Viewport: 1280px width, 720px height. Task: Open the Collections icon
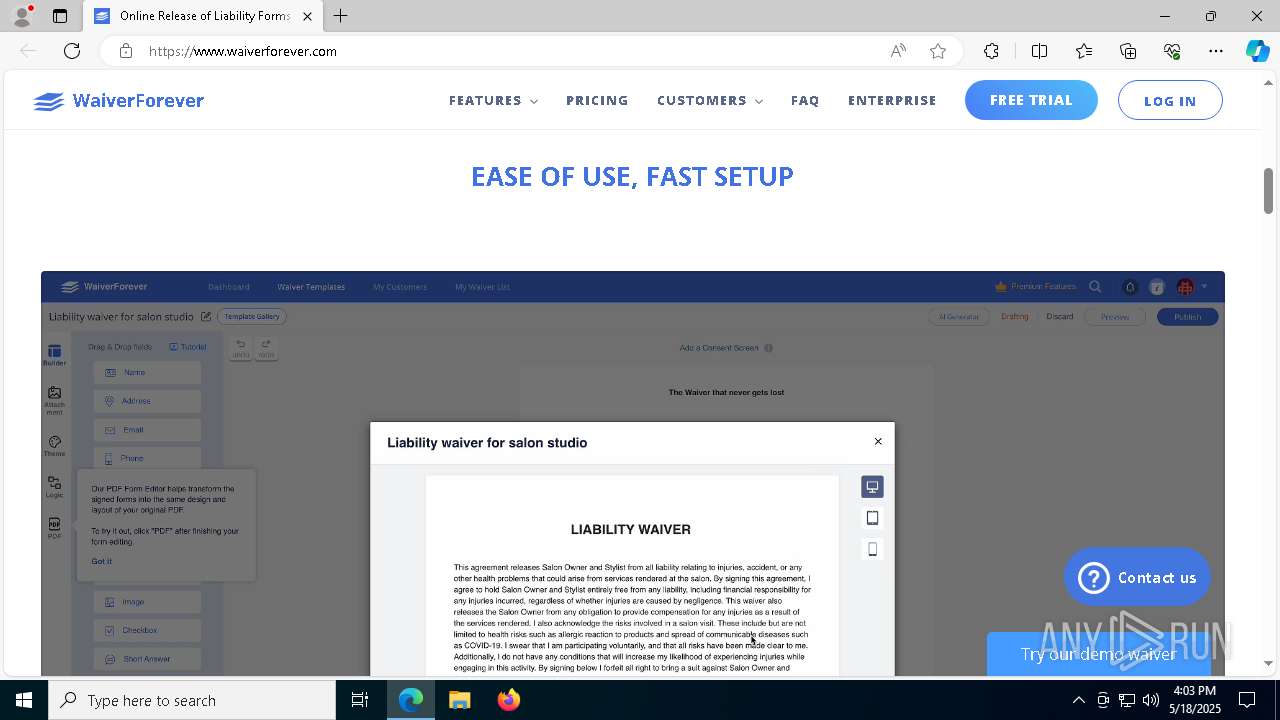pos(1128,51)
